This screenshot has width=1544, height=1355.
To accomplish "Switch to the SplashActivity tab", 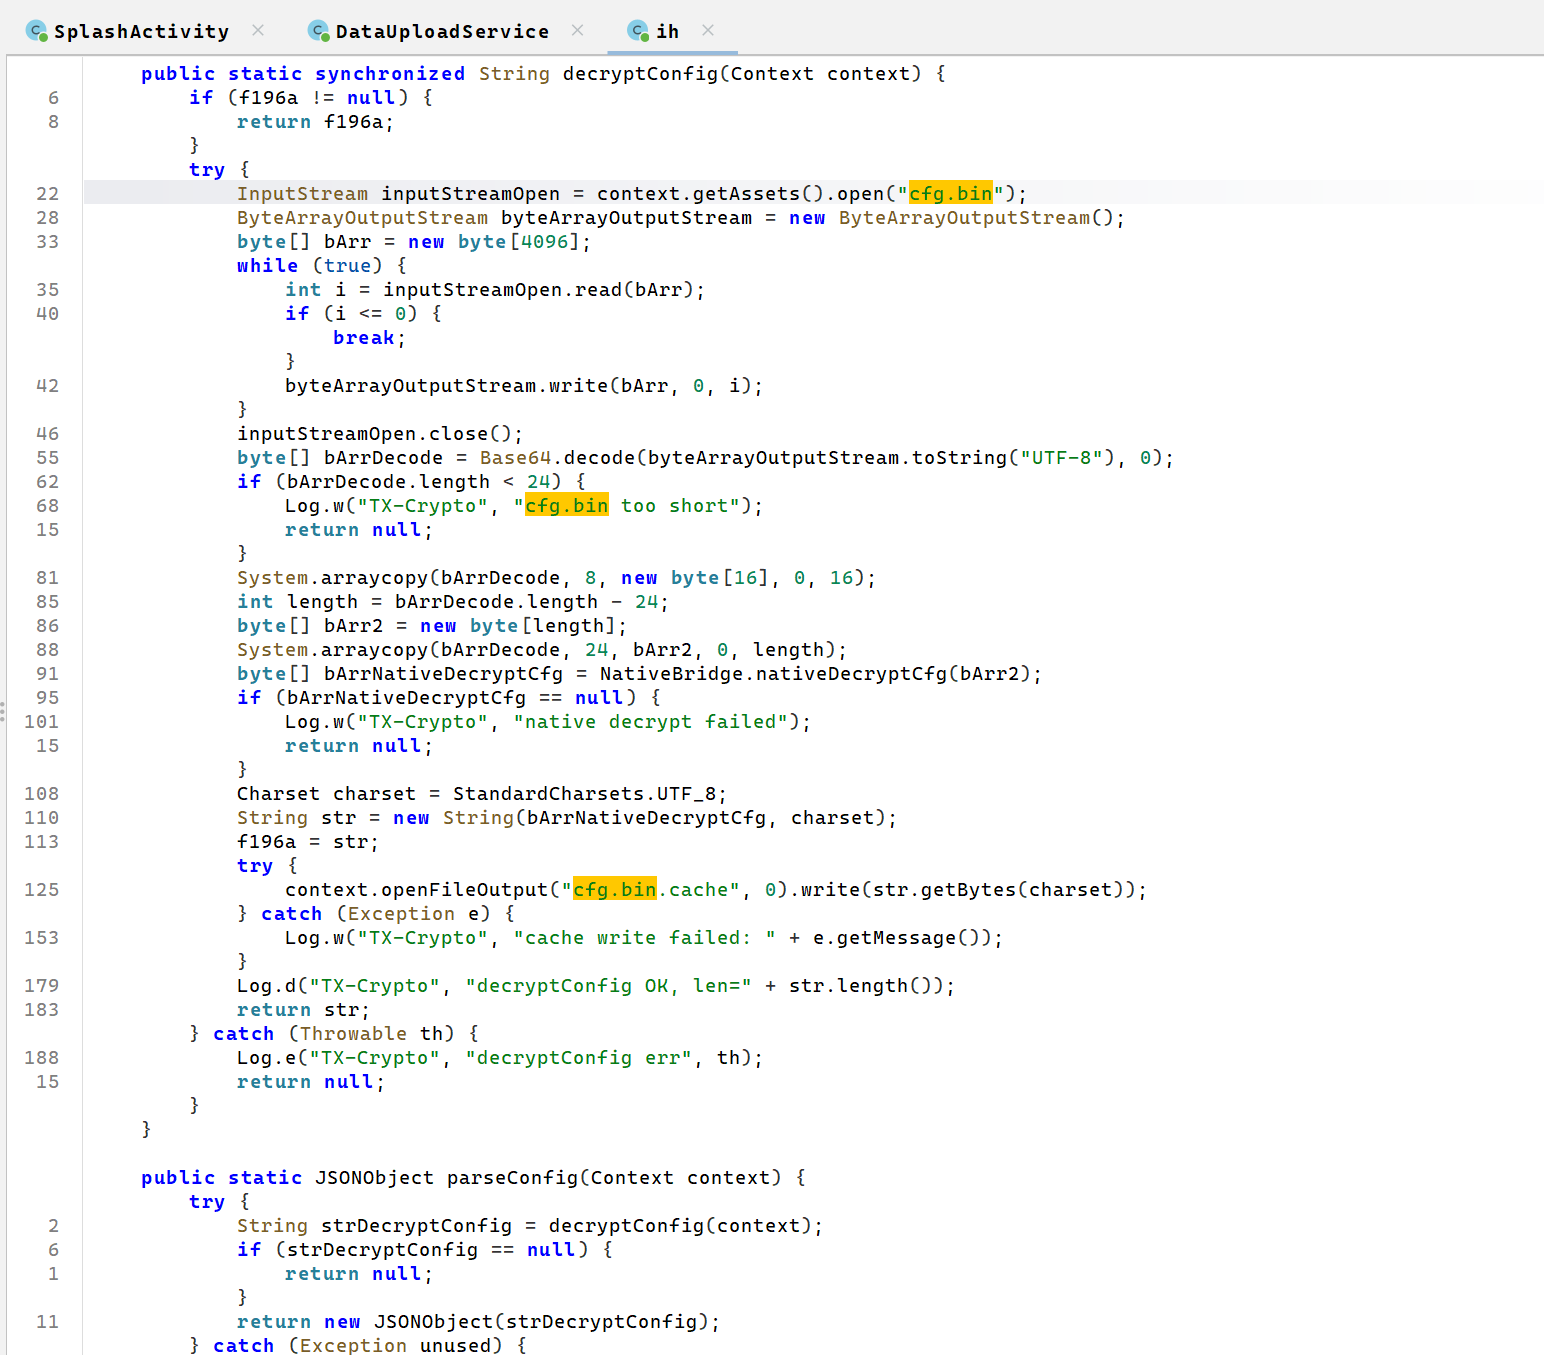I will click(141, 31).
